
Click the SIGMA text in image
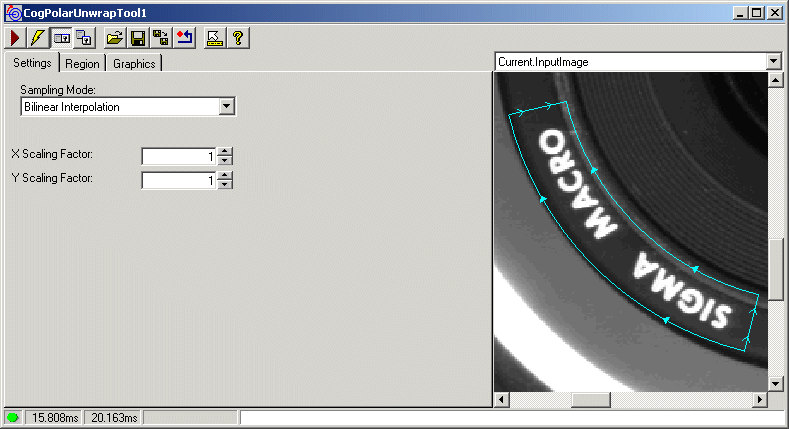pyautogui.click(x=682, y=291)
